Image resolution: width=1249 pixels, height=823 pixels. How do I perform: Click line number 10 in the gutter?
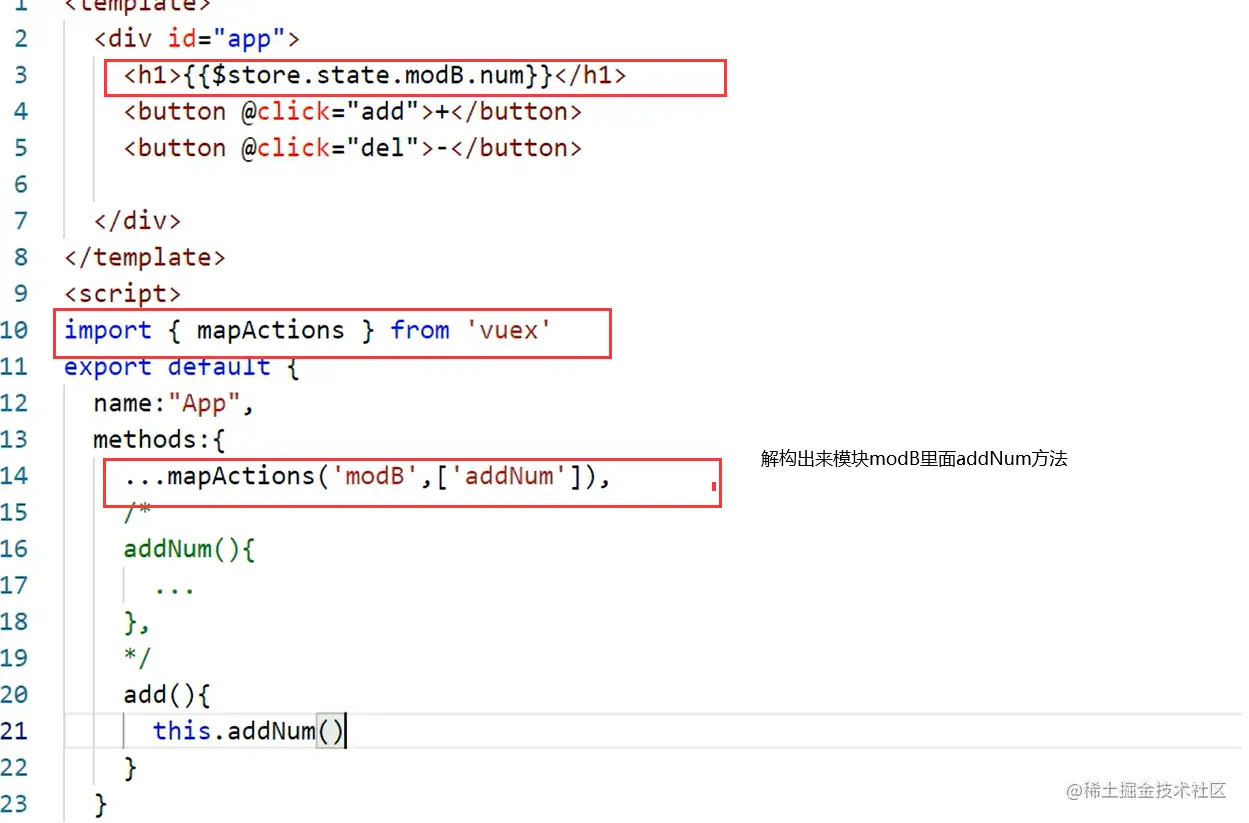coord(14,330)
